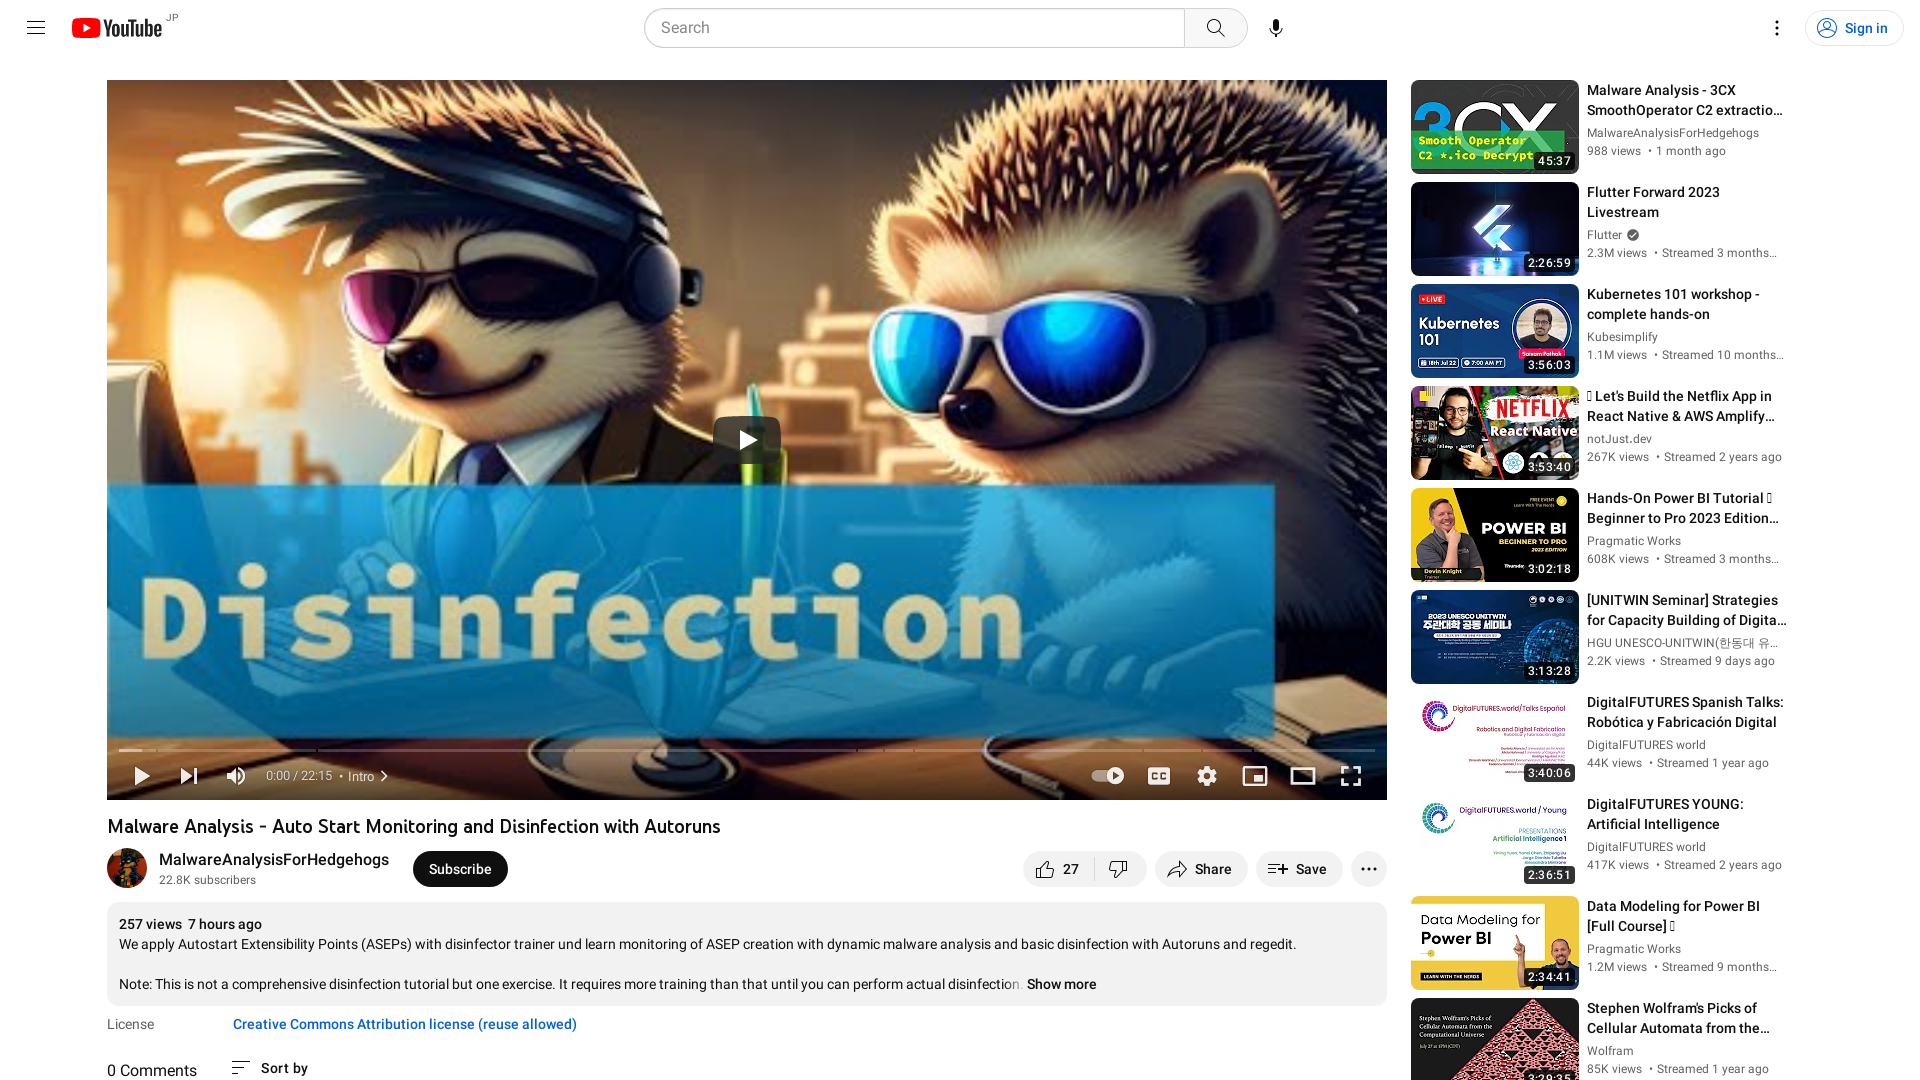The height and width of the screenshot is (1080, 1920).
Task: Select Sort by dropdown for comments
Action: coord(269,1069)
